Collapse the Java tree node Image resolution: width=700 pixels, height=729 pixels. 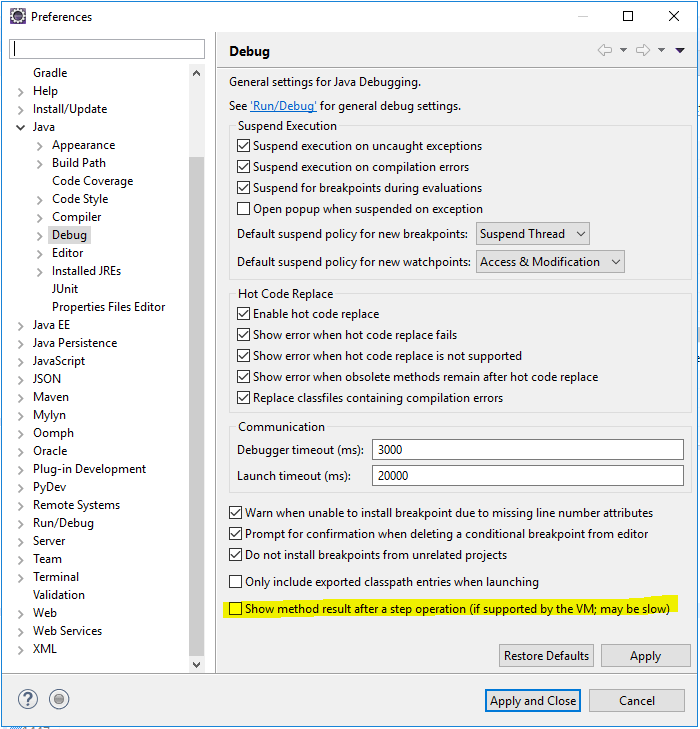[x=20, y=127]
